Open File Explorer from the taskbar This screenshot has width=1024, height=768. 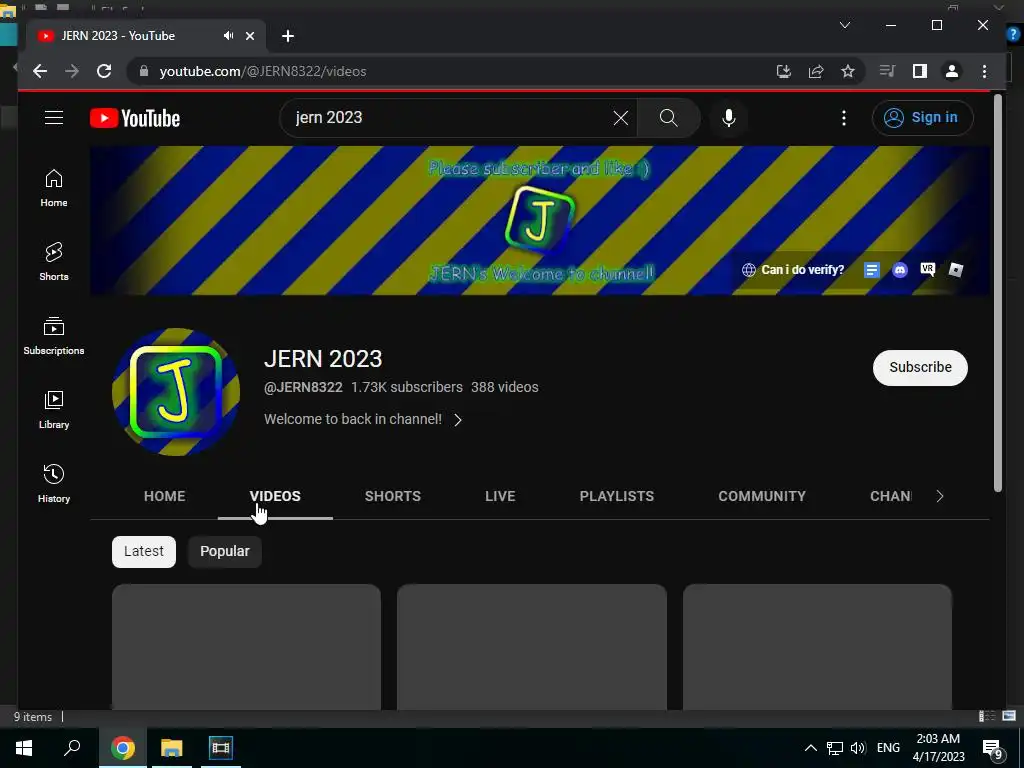pyautogui.click(x=172, y=748)
